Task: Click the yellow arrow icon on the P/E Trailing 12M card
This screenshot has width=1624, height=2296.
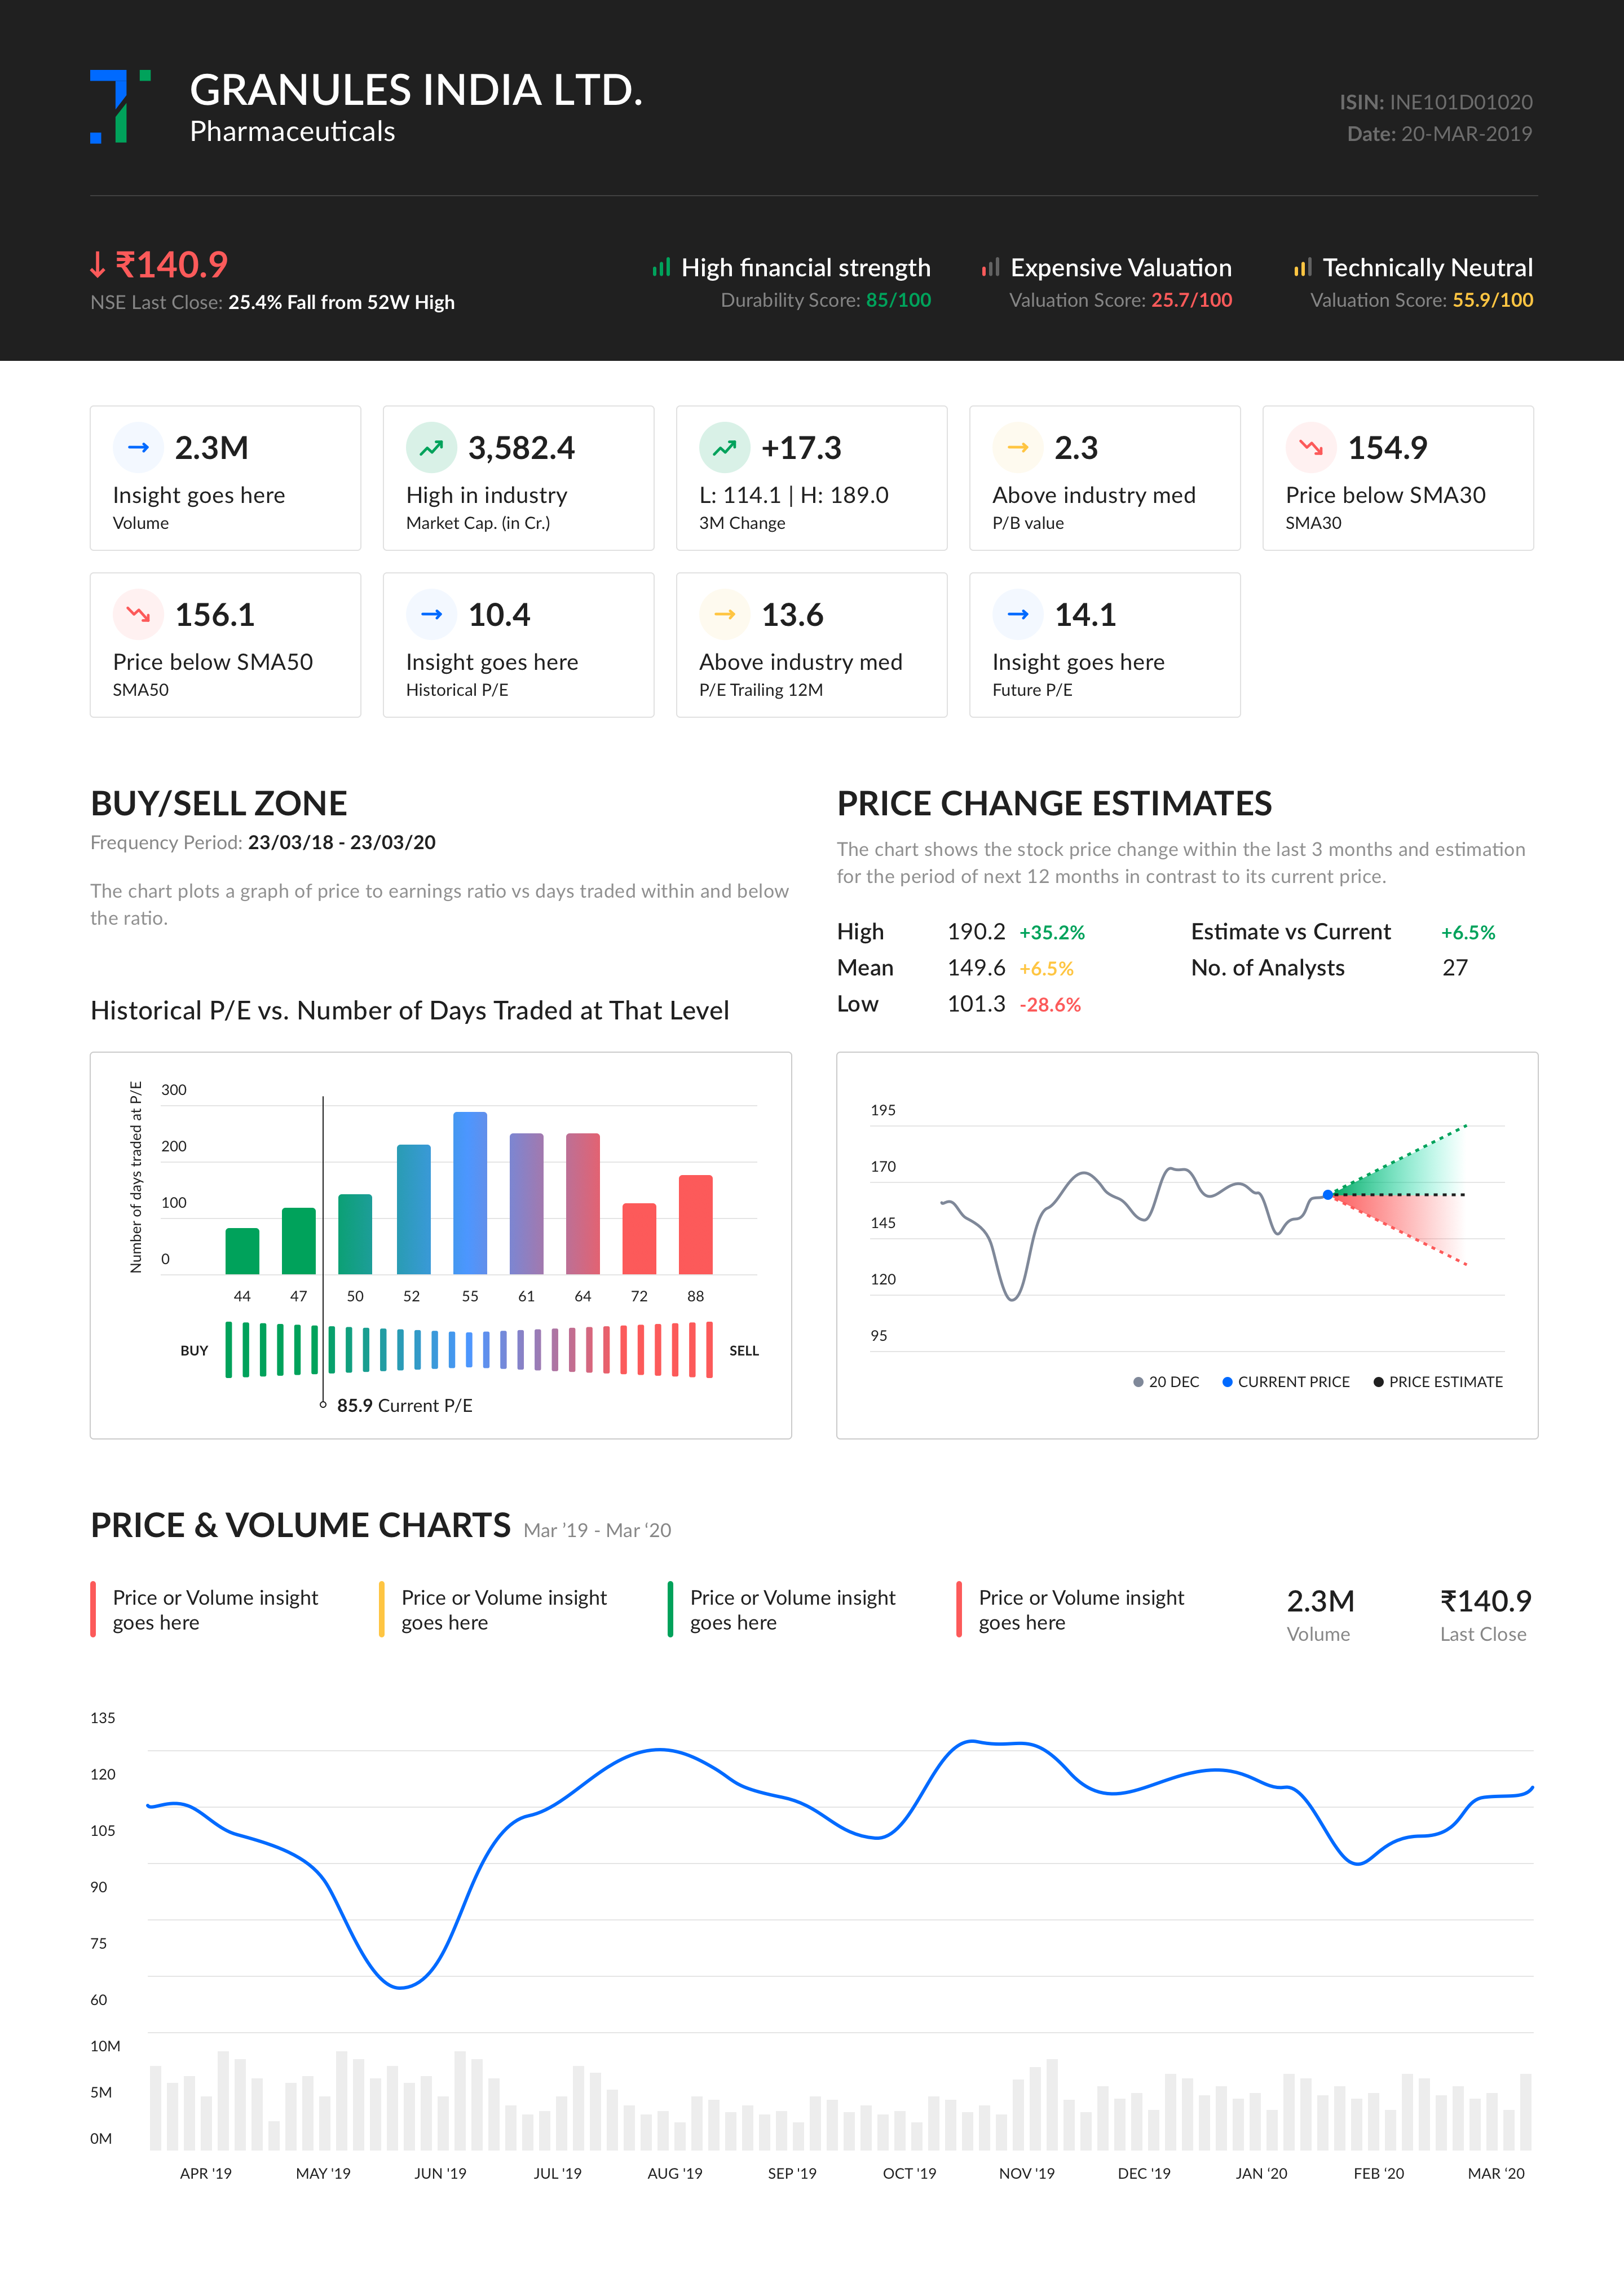Action: pyautogui.click(x=724, y=614)
